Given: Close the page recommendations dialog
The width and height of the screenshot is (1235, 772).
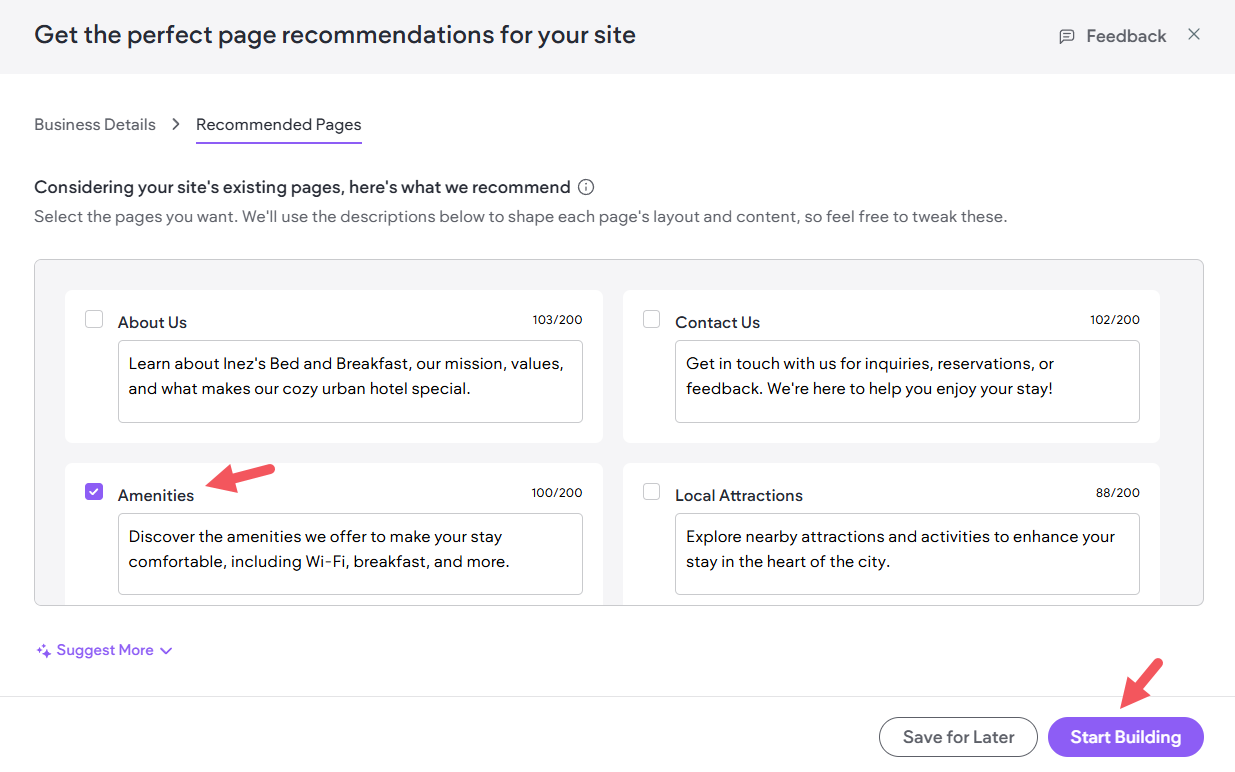Looking at the screenshot, I should [1194, 35].
